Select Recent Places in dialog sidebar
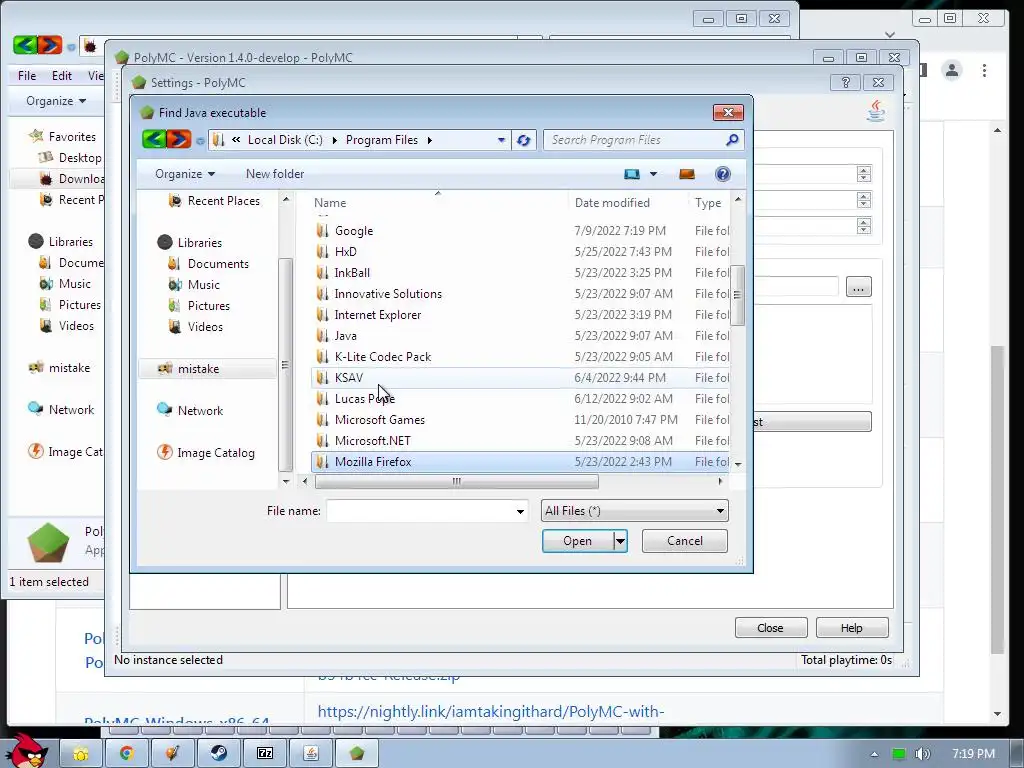Screen dimensions: 1024x768 click(224, 201)
